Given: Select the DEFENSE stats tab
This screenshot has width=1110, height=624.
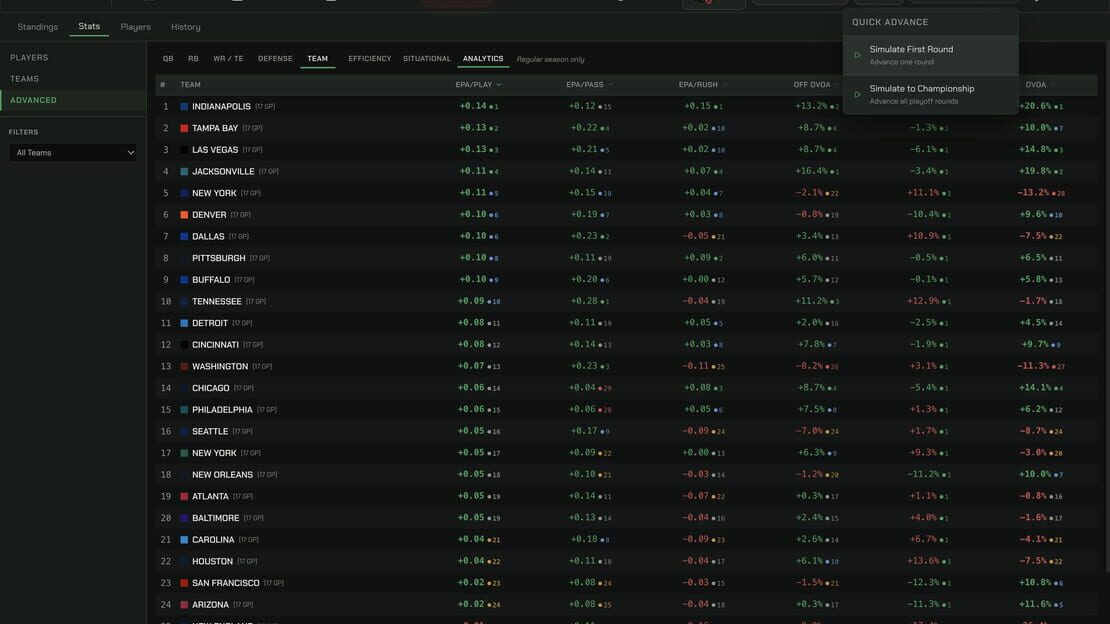Looking at the screenshot, I should click(275, 59).
